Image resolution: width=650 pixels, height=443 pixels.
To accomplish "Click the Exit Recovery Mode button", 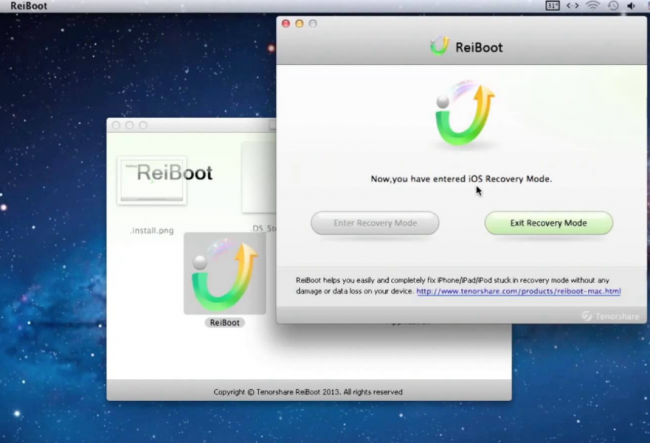I will (548, 223).
